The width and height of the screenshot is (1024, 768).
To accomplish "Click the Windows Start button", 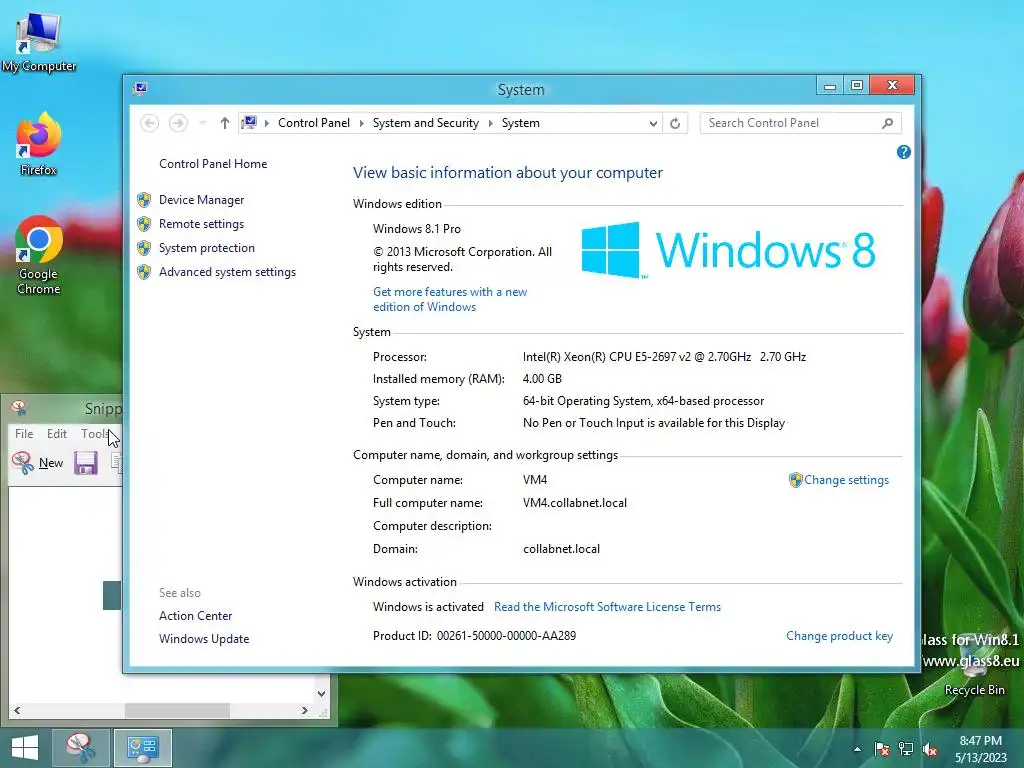I will [25, 748].
